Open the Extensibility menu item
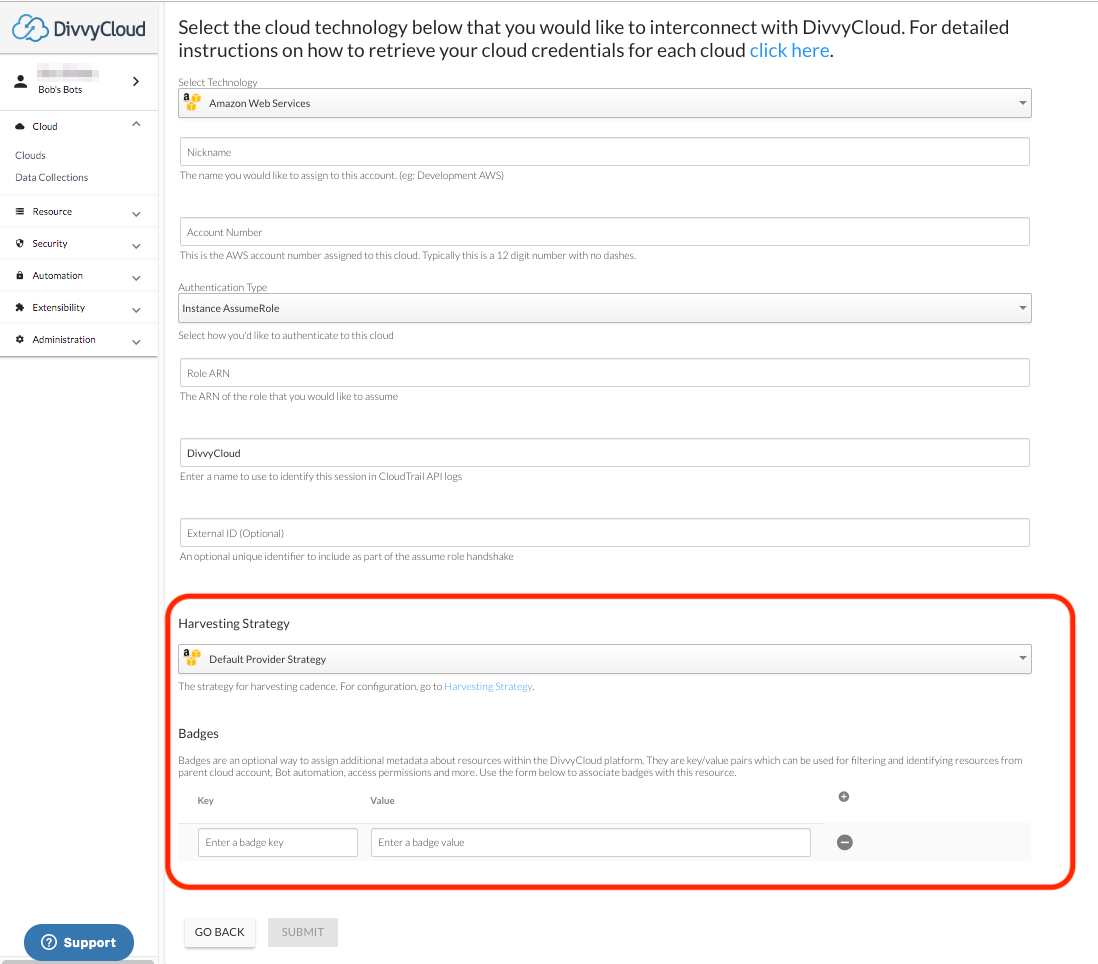This screenshot has width=1098, height=964. [59, 308]
